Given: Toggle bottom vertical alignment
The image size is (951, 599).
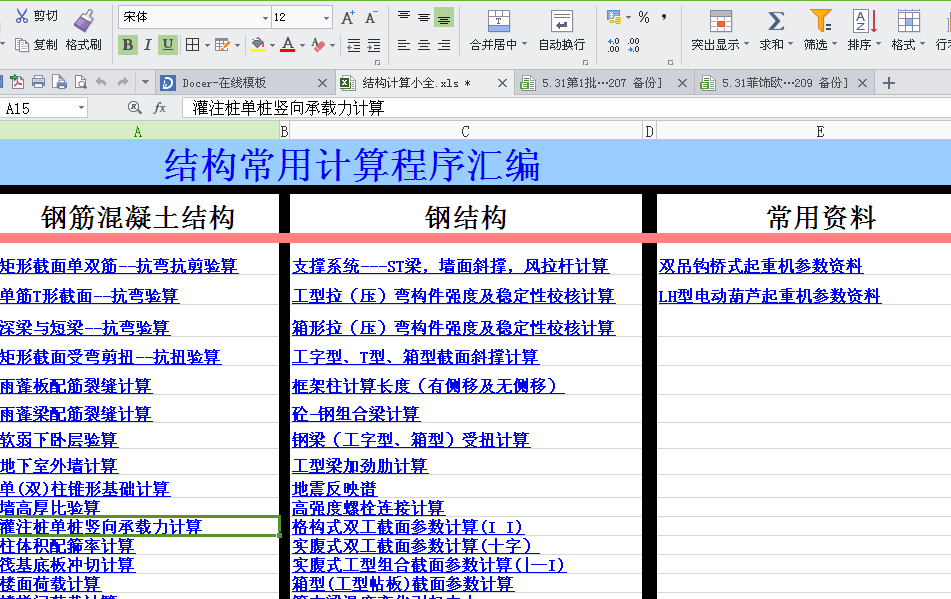Looking at the screenshot, I should pos(444,18).
